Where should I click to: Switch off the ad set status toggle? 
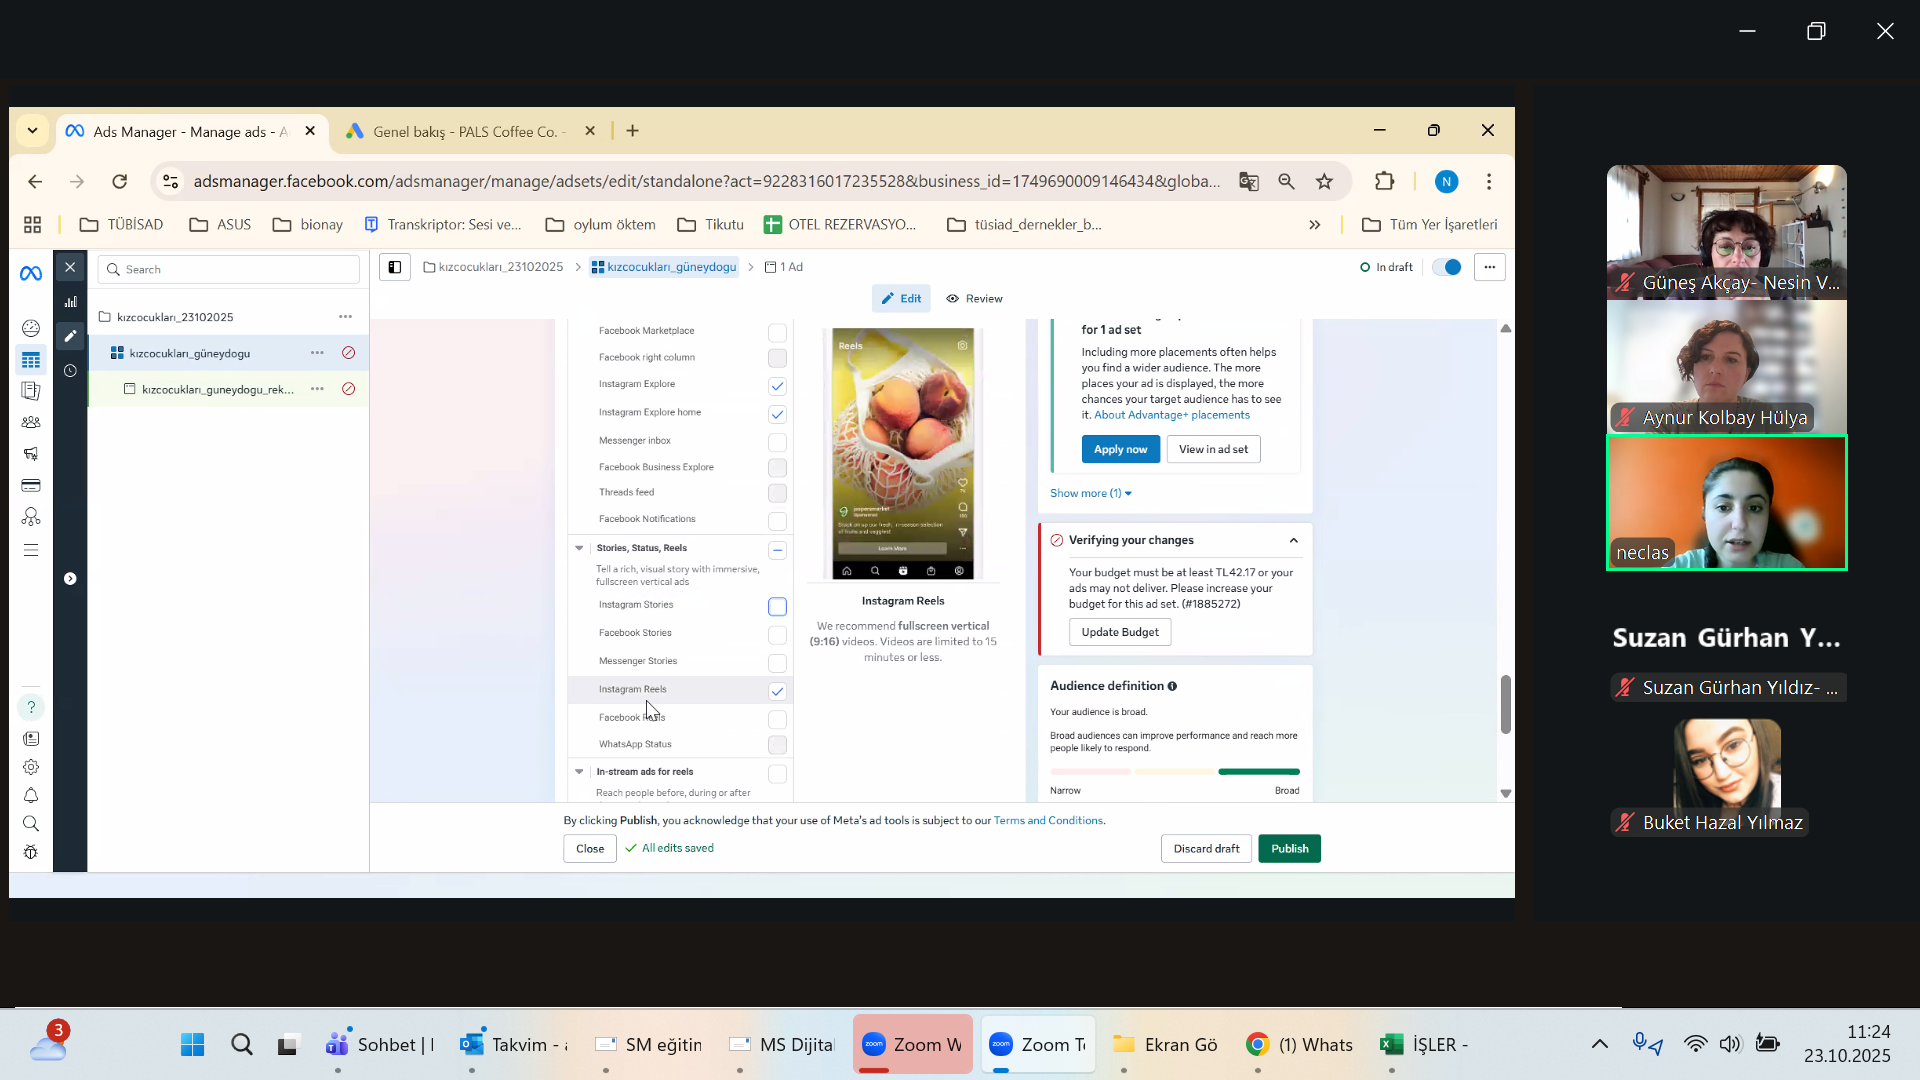[x=1446, y=267]
